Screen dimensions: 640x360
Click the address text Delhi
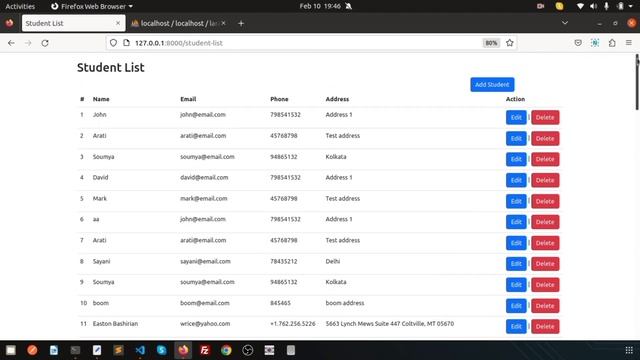coord(333,261)
